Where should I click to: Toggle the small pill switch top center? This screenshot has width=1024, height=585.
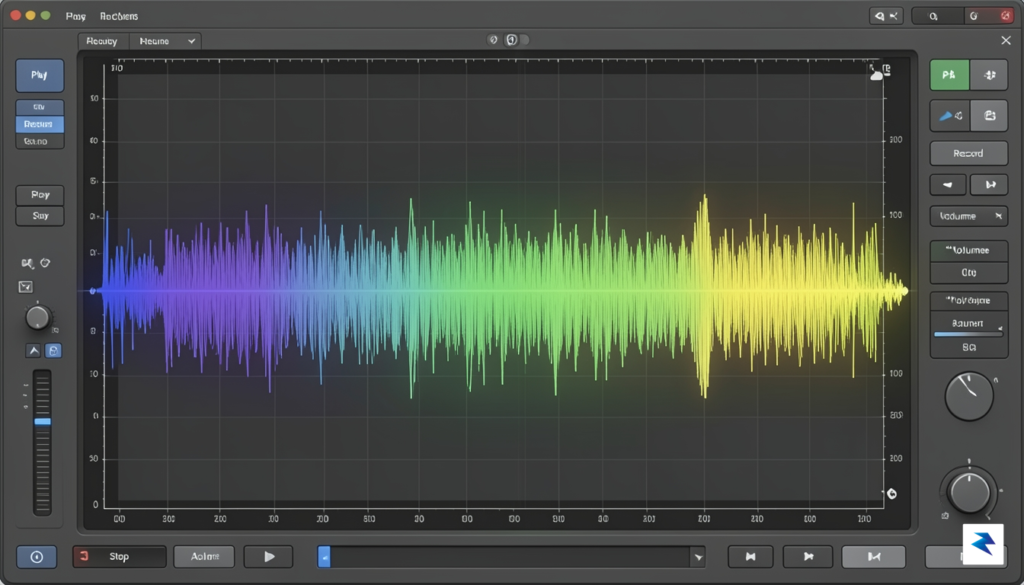524,40
